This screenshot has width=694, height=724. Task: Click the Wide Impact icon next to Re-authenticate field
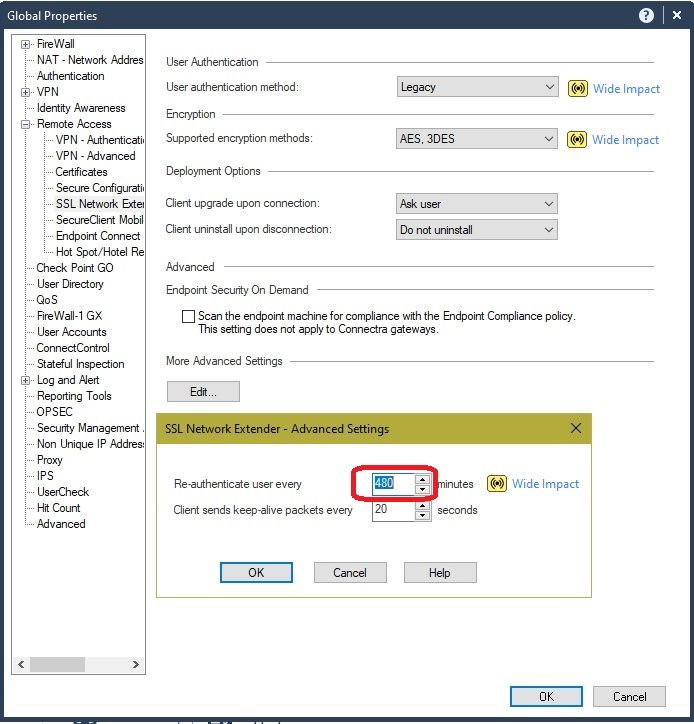pyautogui.click(x=497, y=484)
